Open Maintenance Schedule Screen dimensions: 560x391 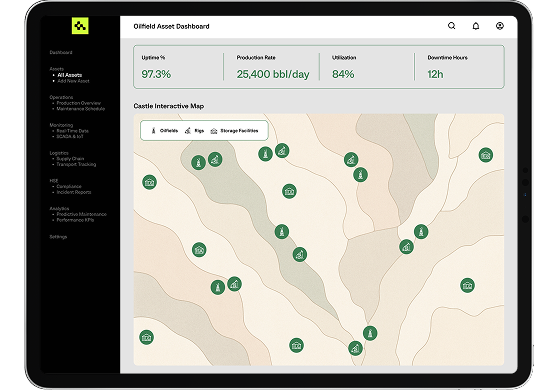[81, 109]
